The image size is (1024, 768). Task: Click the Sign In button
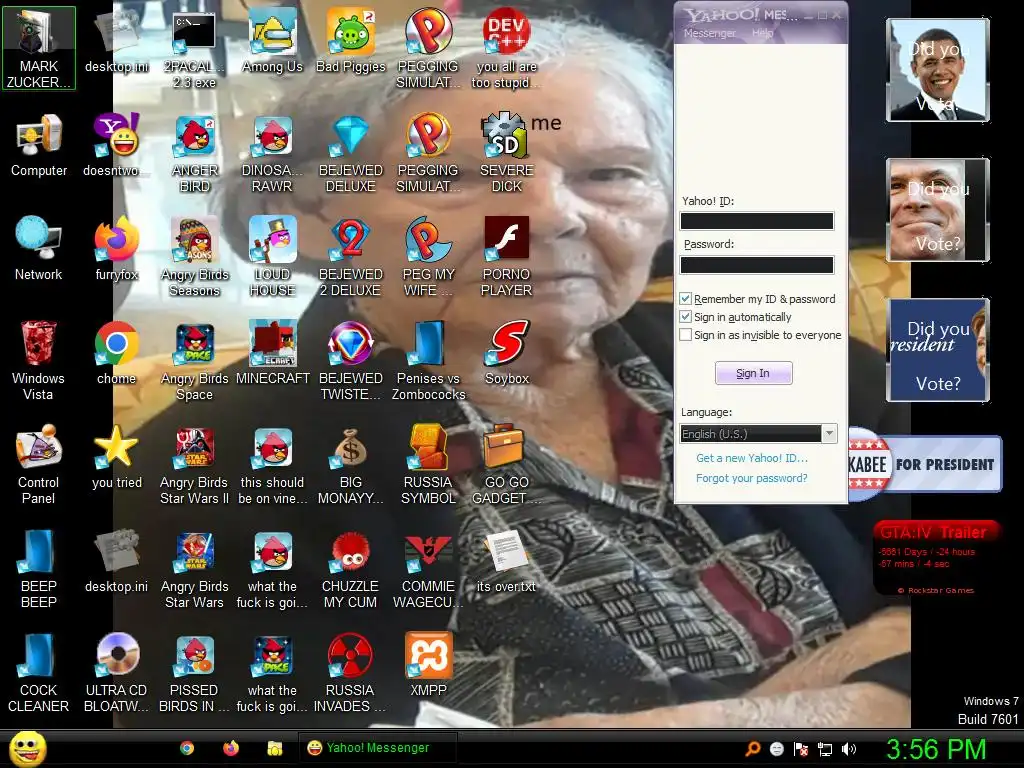point(754,373)
